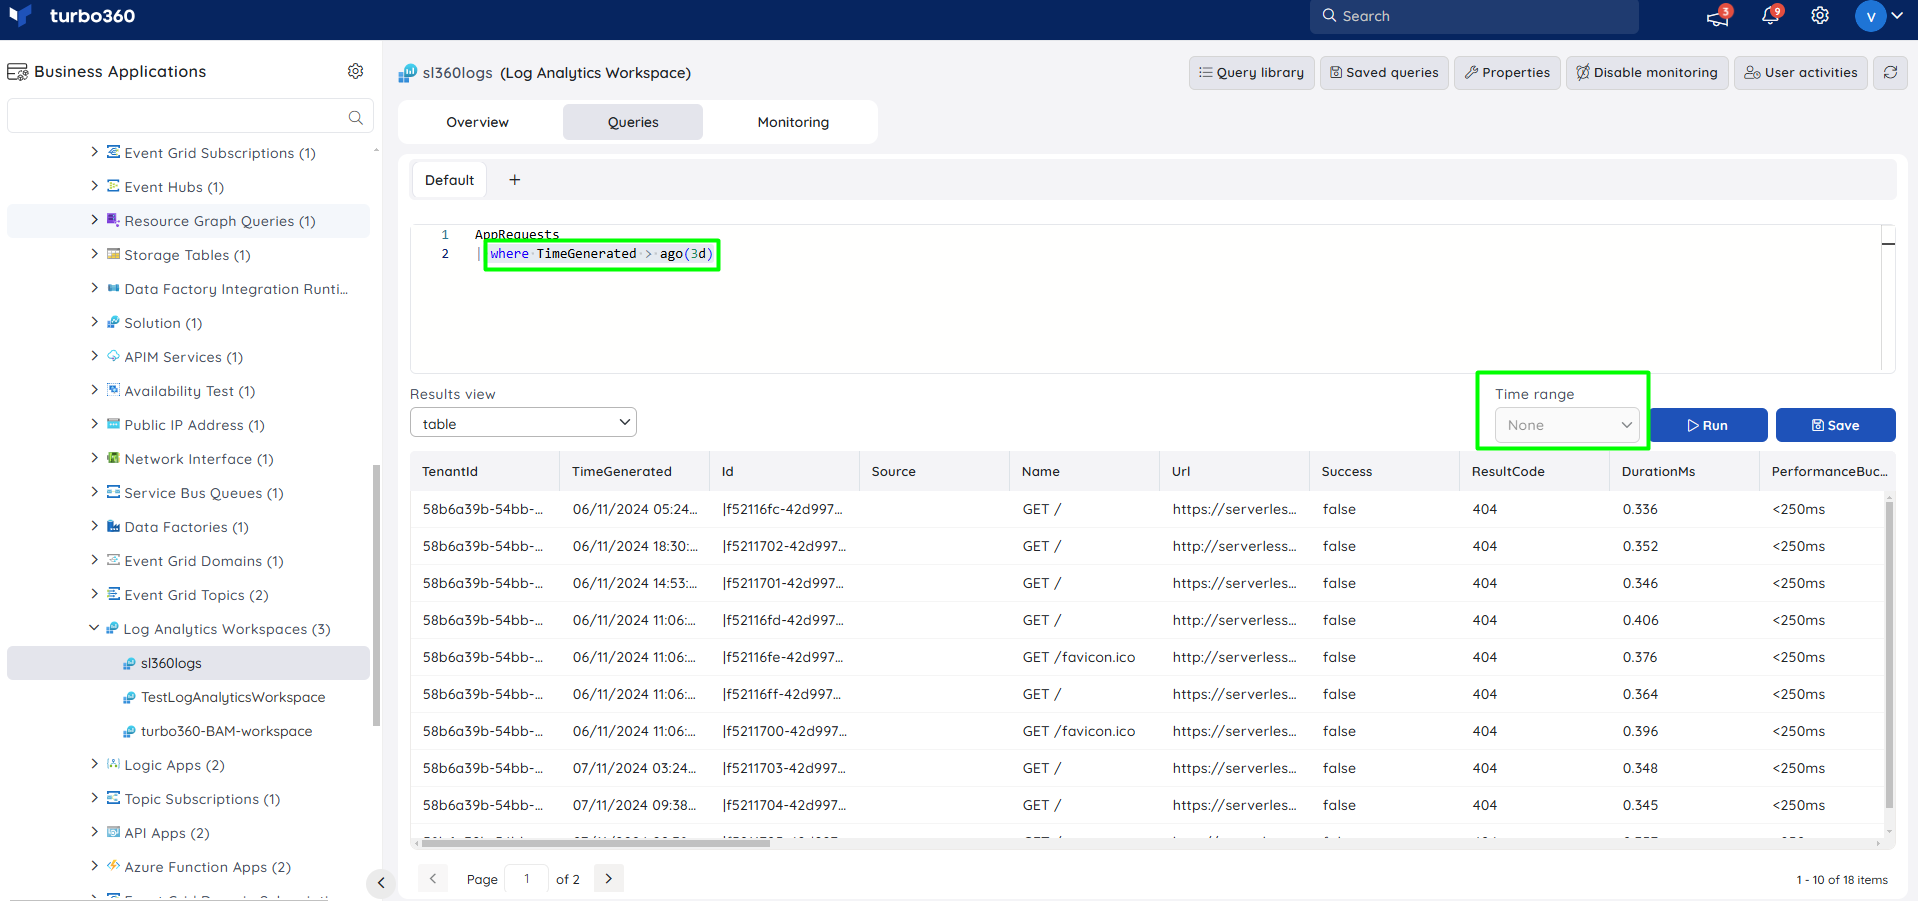Image resolution: width=1918 pixels, height=901 pixels.
Task: Select sl360logs tree item
Action: [188, 663]
